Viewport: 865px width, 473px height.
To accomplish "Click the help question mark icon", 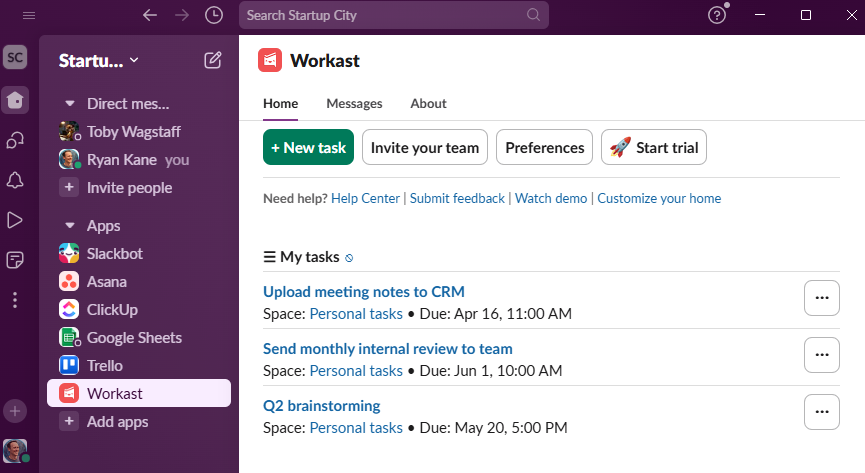I will coord(717,15).
